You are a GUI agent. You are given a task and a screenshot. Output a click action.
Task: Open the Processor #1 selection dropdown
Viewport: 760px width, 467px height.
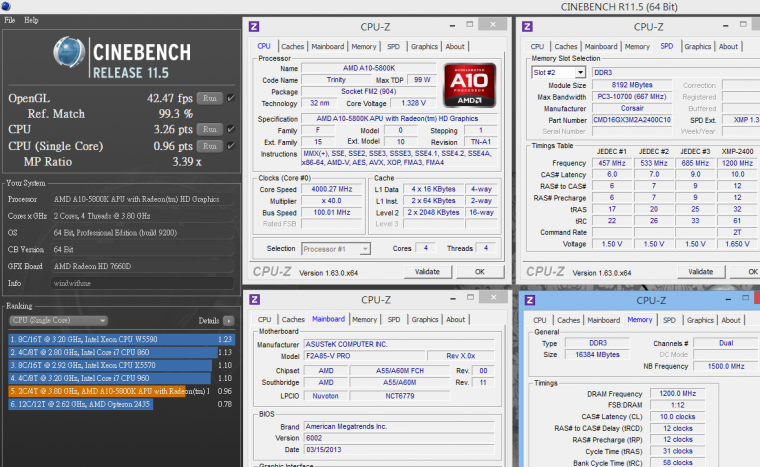336,248
